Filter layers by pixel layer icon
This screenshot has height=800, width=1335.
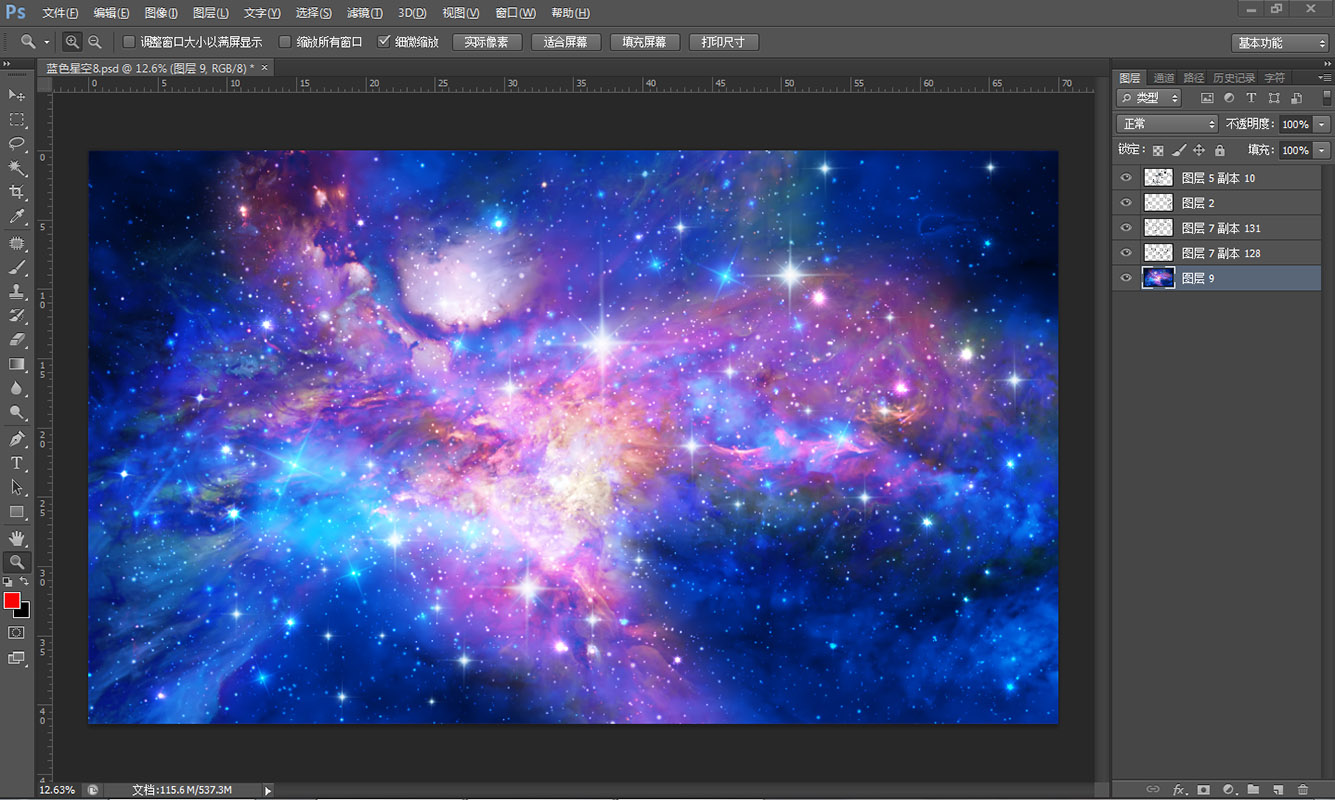coord(1207,98)
